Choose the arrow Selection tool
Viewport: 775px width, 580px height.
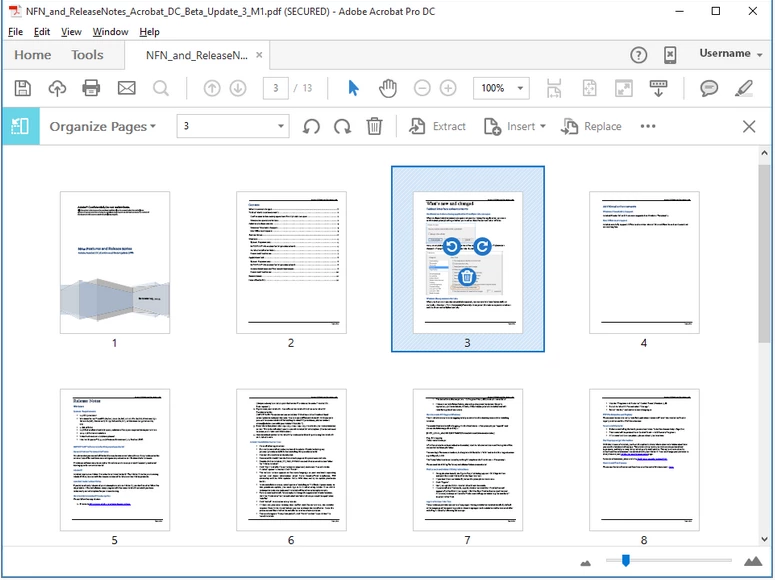(x=353, y=88)
